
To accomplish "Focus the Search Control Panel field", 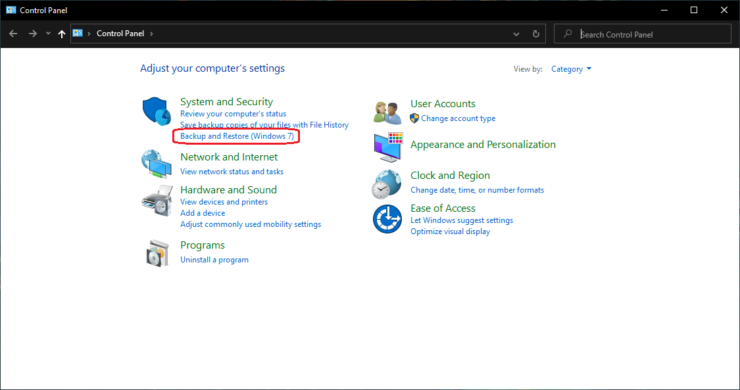I will (x=642, y=34).
